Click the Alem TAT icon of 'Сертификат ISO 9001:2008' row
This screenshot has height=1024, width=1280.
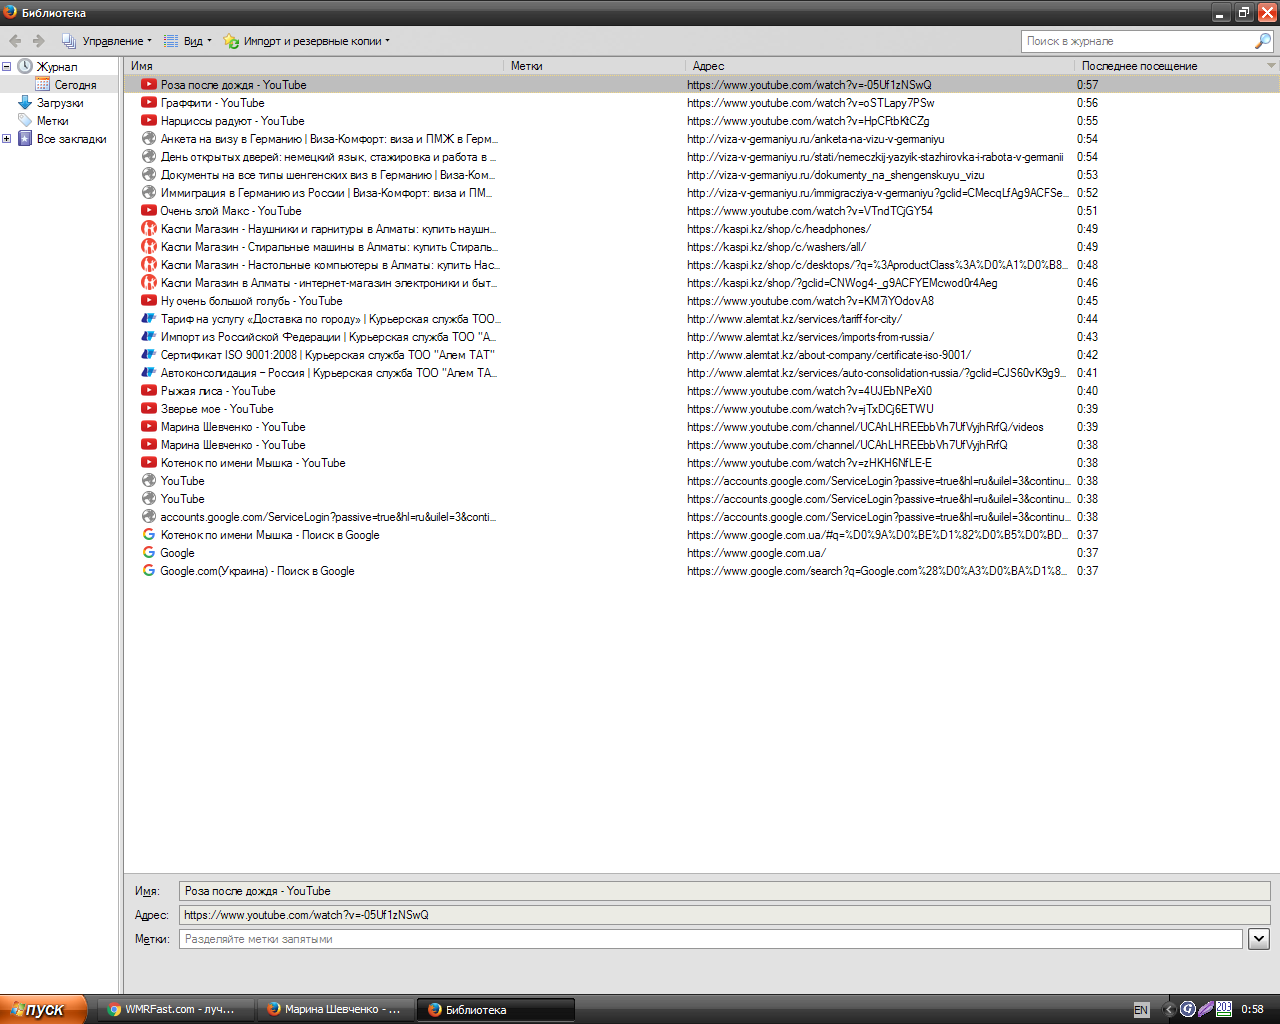pyautogui.click(x=149, y=355)
